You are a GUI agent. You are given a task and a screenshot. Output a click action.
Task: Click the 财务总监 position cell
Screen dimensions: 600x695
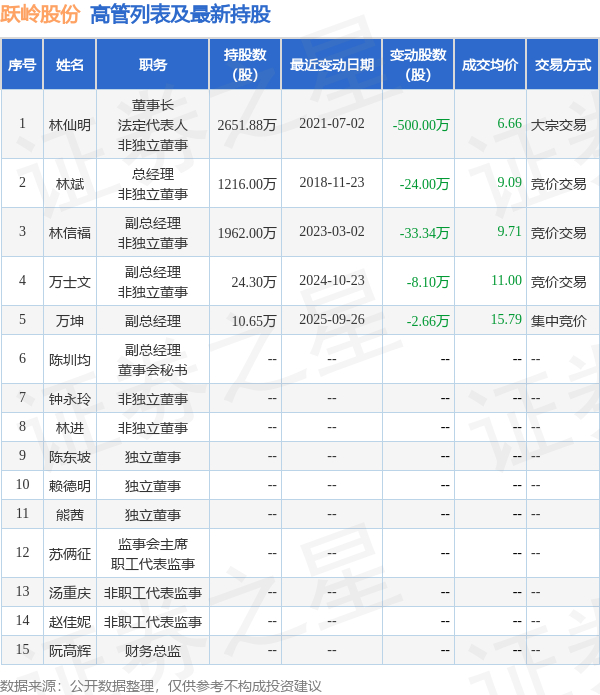click(152, 651)
